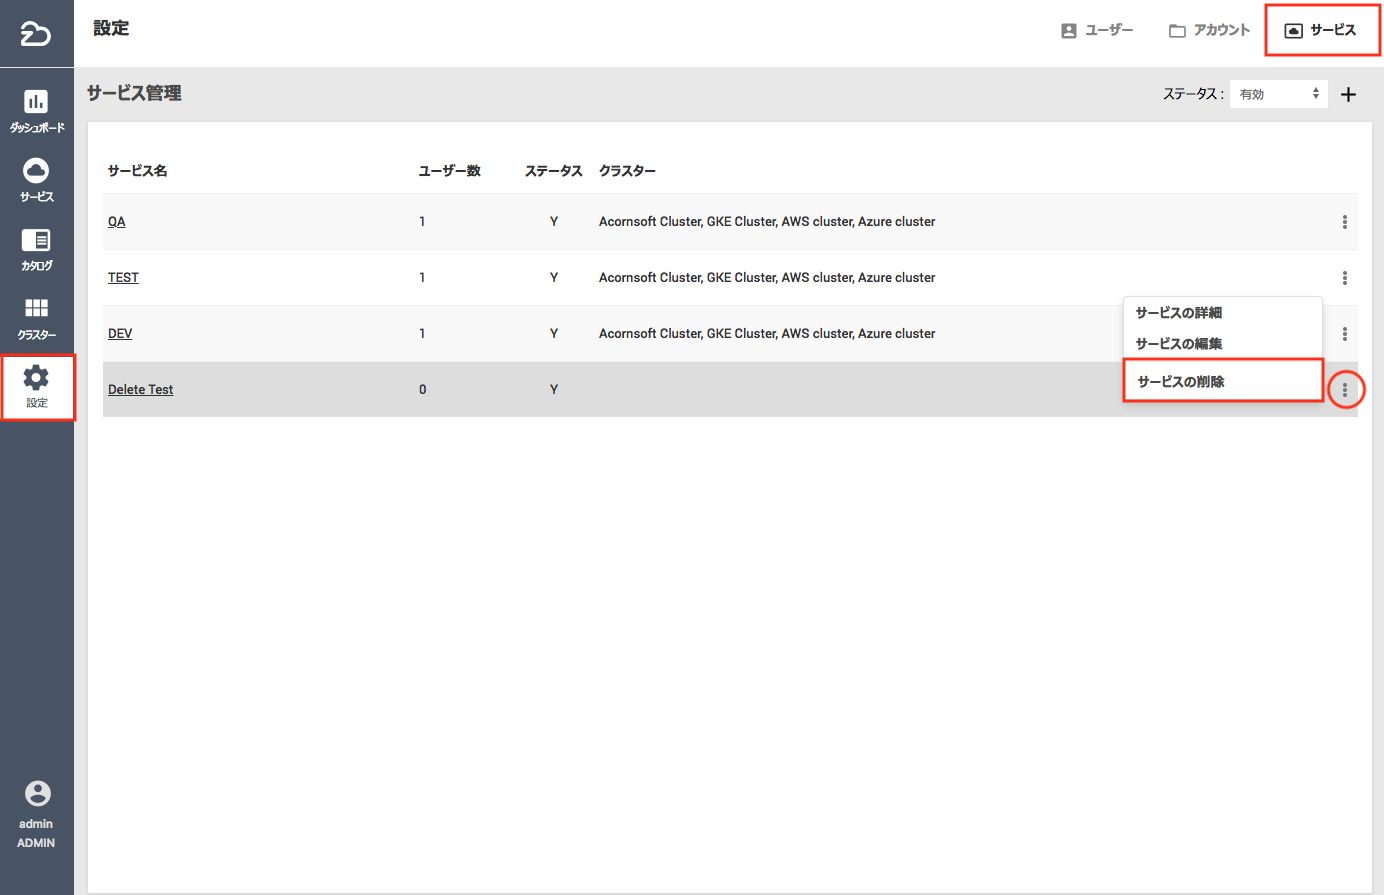Image resolution: width=1384 pixels, height=895 pixels.
Task: Choose サービスの削除 from the context menu
Action: 1180,382
